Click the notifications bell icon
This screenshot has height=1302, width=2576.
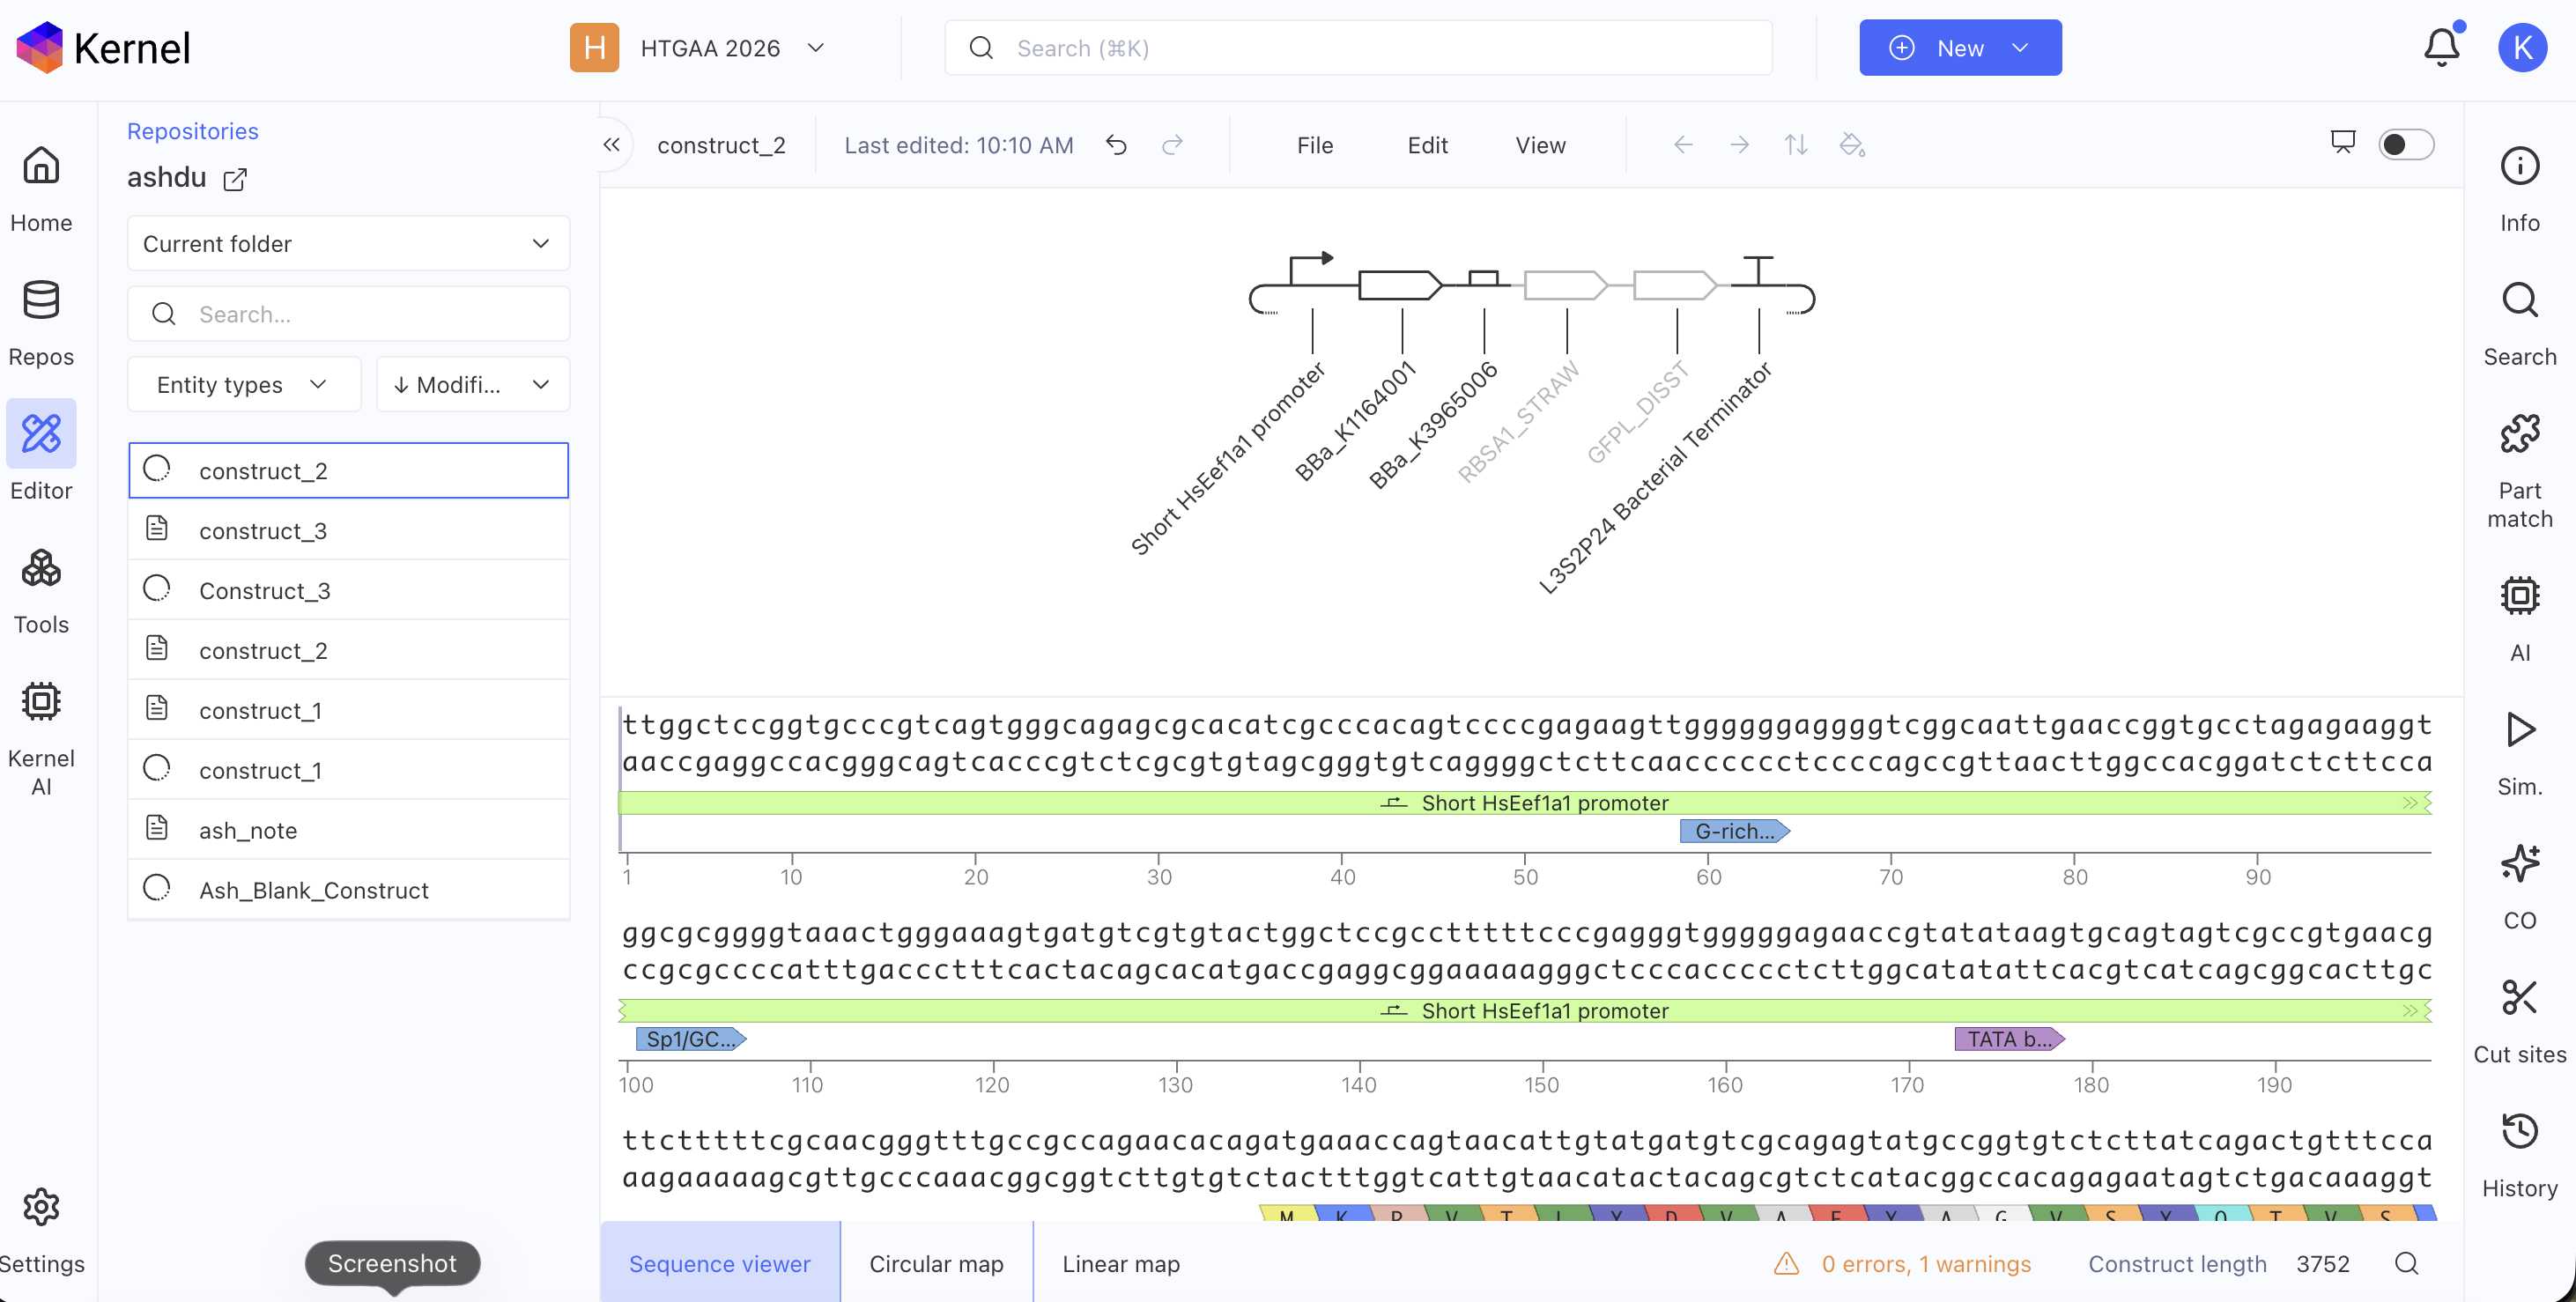(x=2441, y=47)
